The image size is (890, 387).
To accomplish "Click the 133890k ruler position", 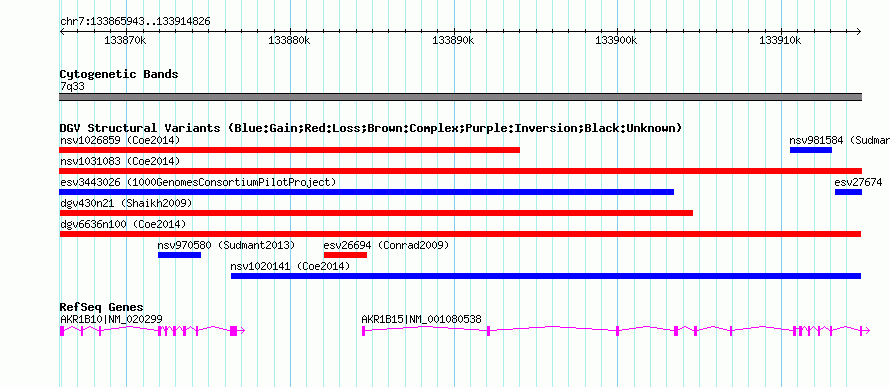I will [x=454, y=40].
